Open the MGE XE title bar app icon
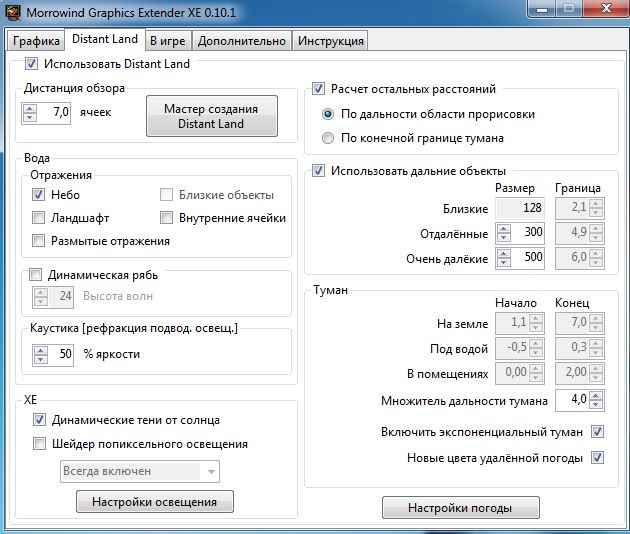Screen dimensions: 630x534 (13, 12)
